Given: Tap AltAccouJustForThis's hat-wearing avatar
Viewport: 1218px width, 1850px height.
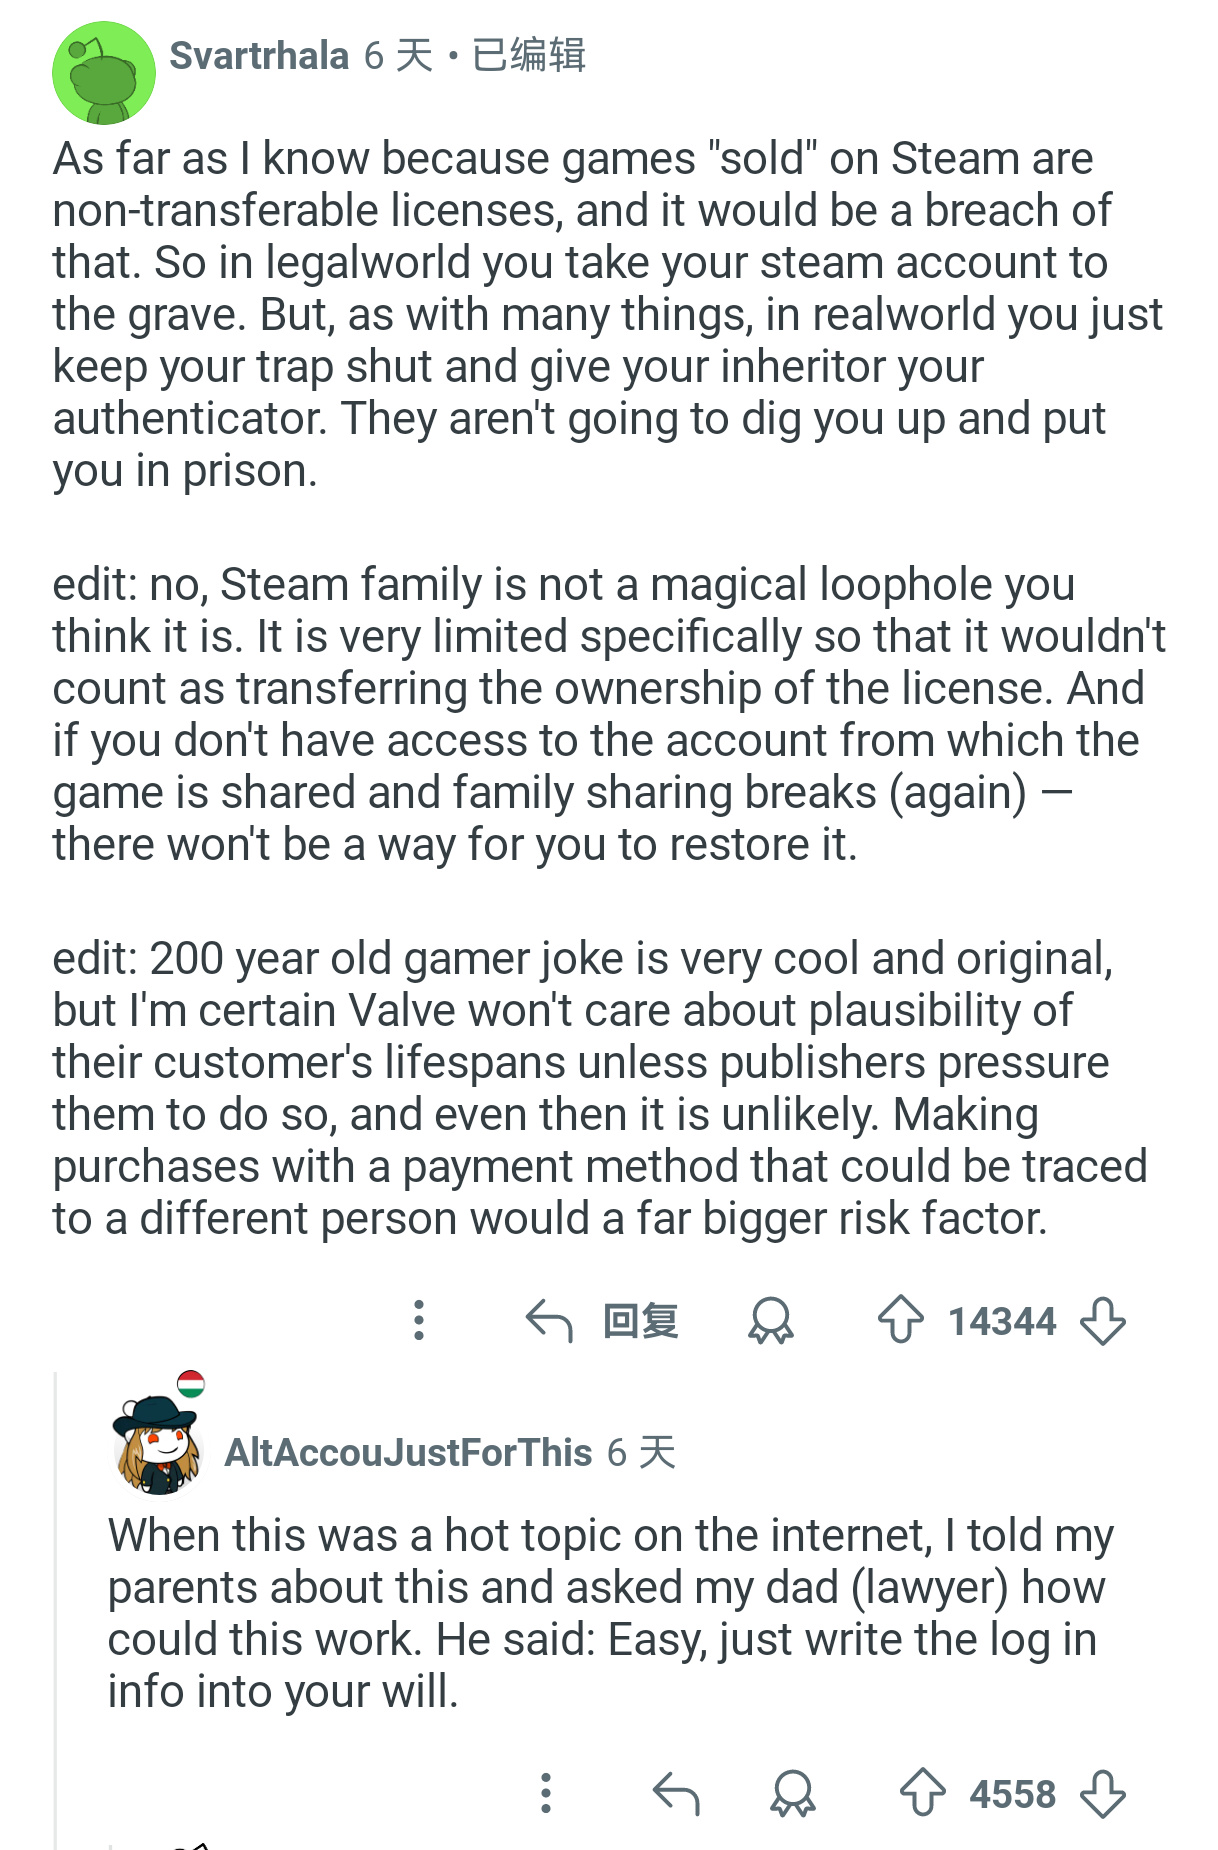Looking at the screenshot, I should point(158,1445).
